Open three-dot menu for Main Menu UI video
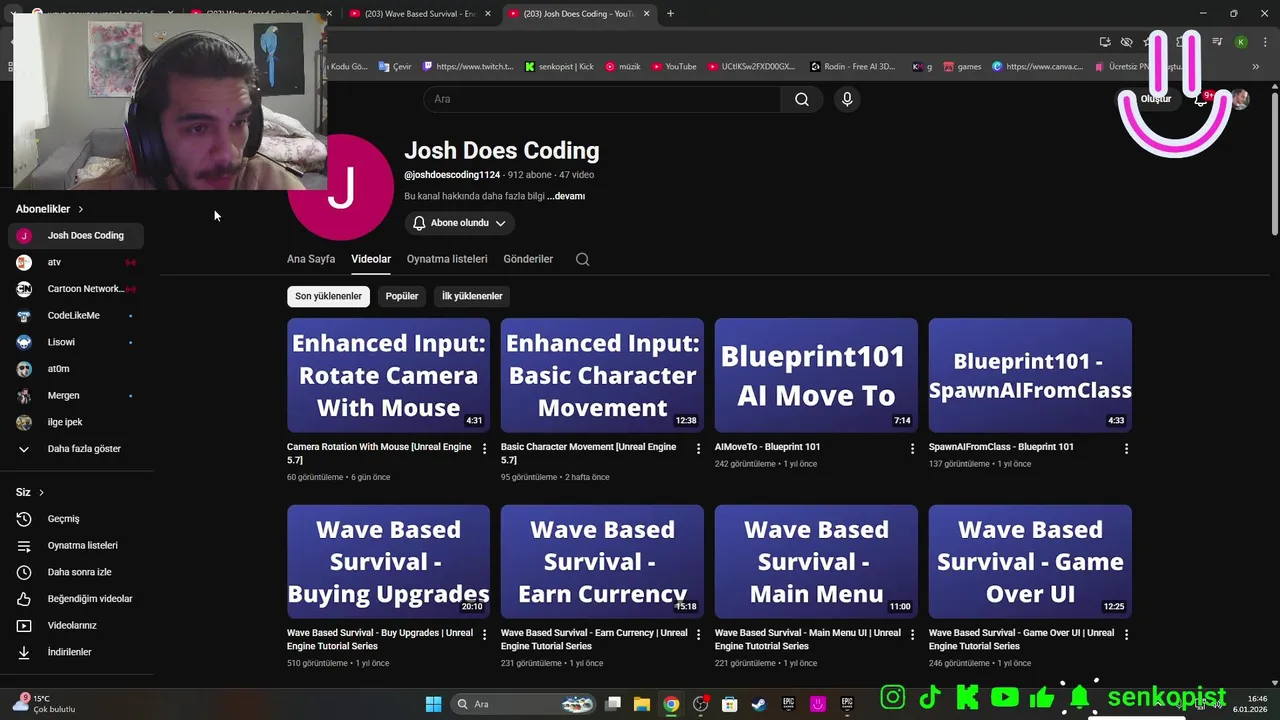Viewport: 1280px width, 720px height. click(x=912, y=635)
